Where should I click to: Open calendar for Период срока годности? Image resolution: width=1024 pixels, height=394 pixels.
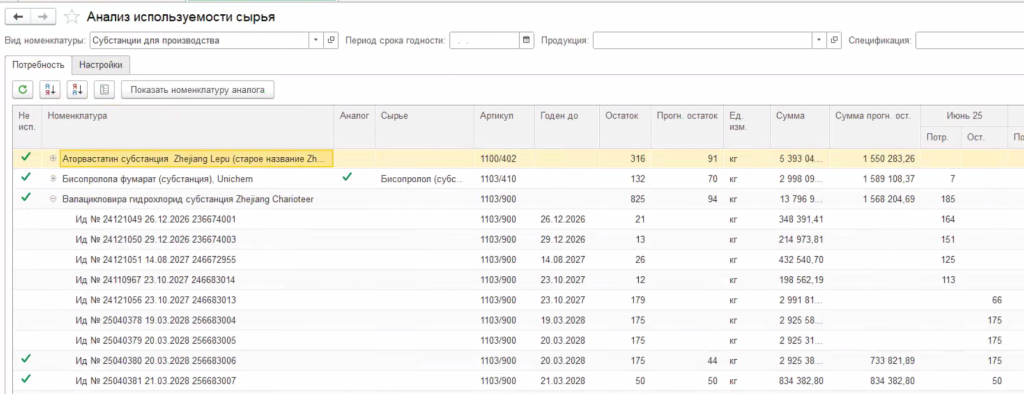pos(527,41)
